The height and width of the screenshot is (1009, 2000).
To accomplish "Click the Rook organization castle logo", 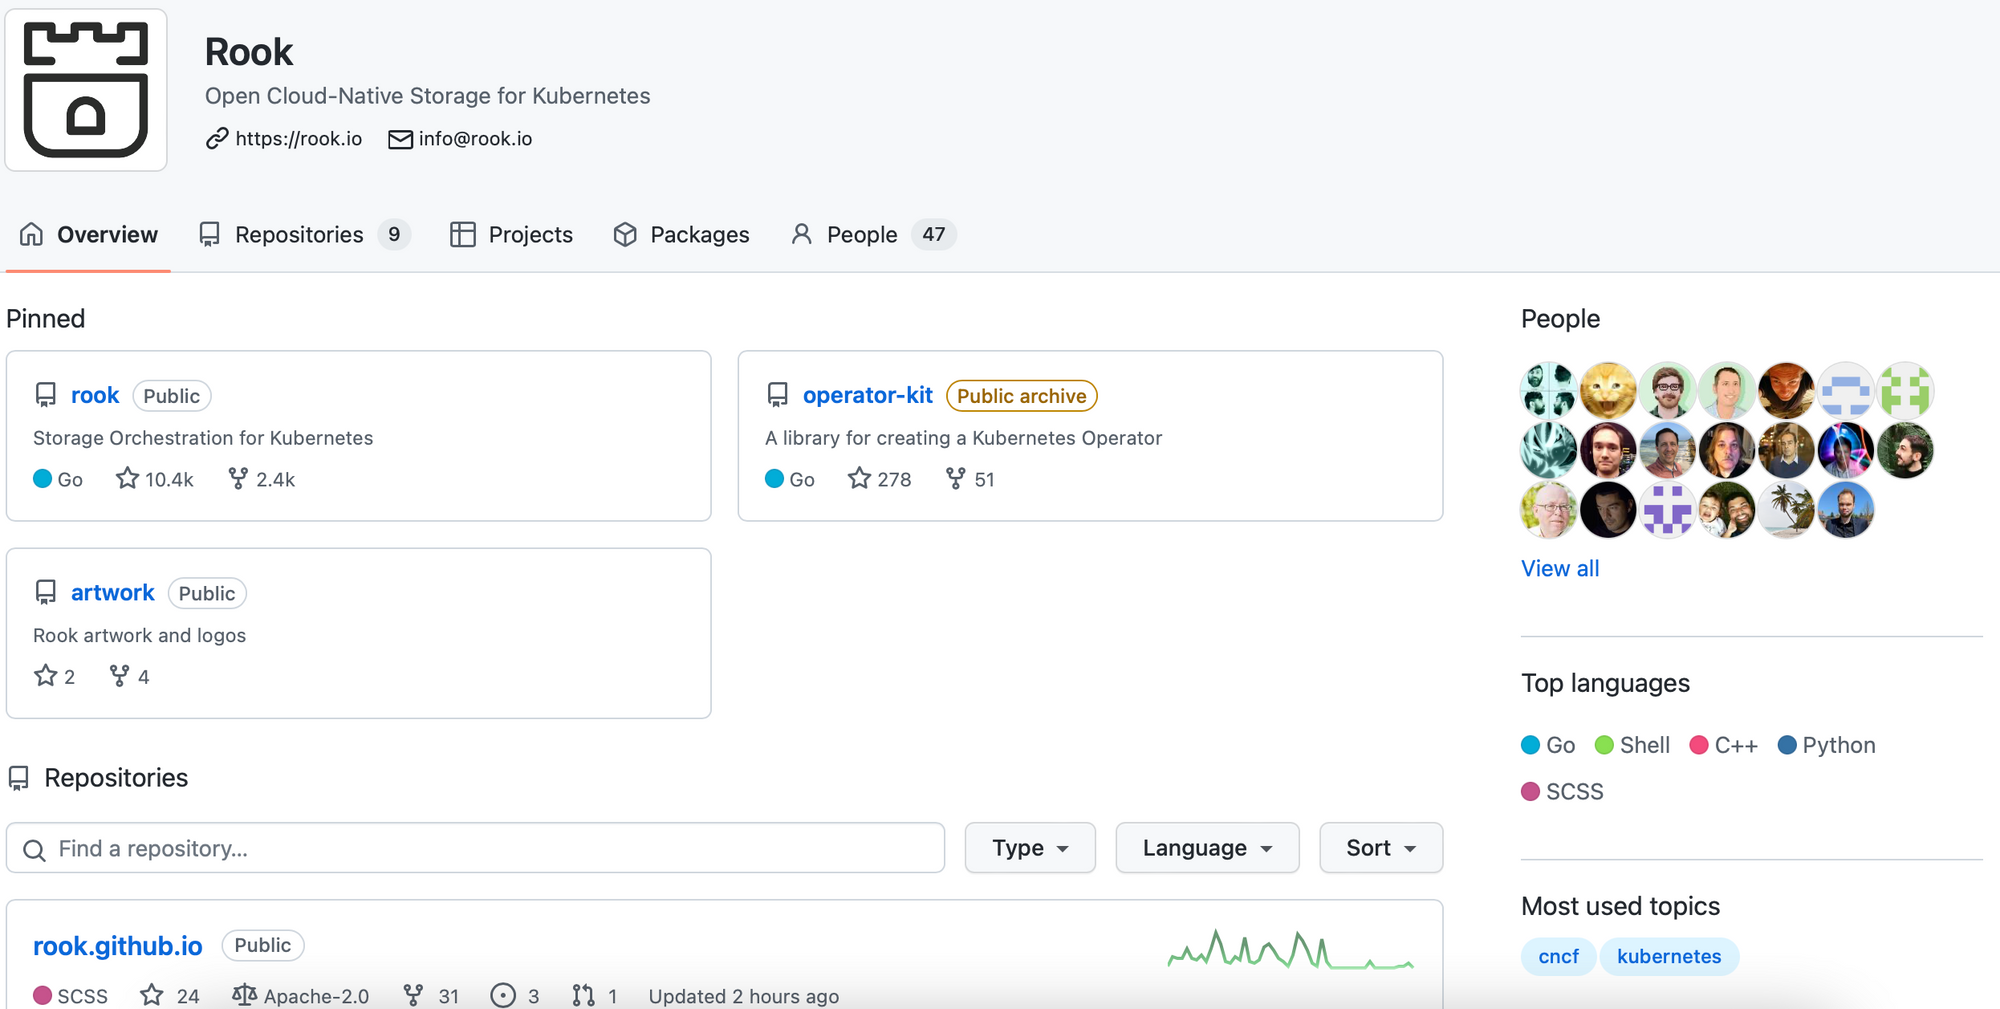I will [x=86, y=90].
